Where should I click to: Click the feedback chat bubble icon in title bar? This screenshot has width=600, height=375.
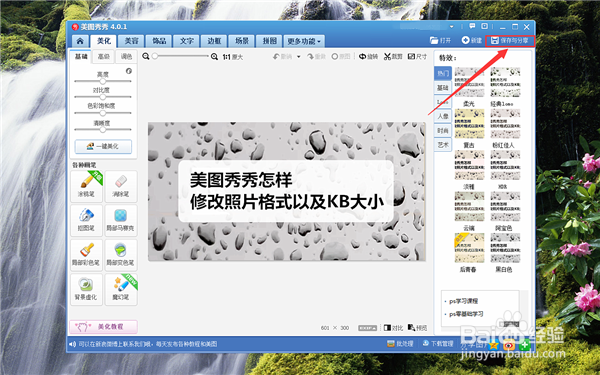click(x=472, y=26)
